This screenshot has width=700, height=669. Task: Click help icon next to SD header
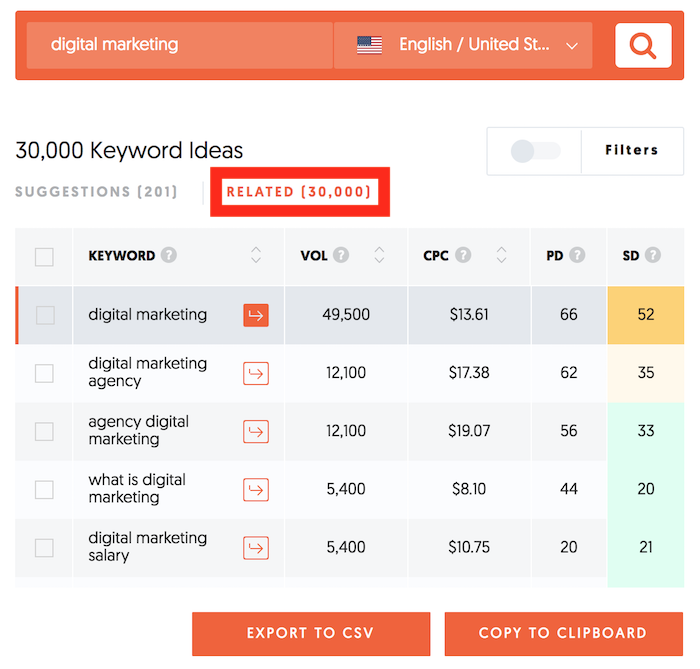[x=653, y=256]
